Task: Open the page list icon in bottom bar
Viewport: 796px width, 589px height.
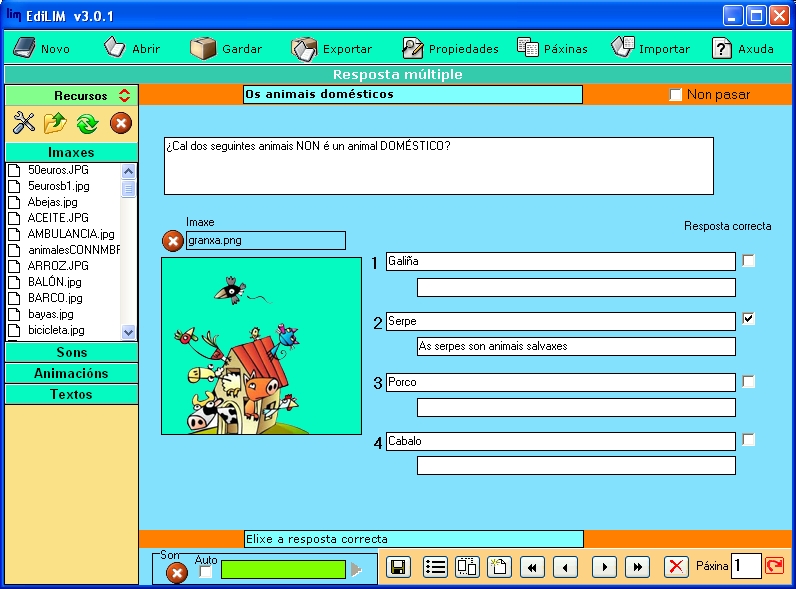Action: pos(435,567)
